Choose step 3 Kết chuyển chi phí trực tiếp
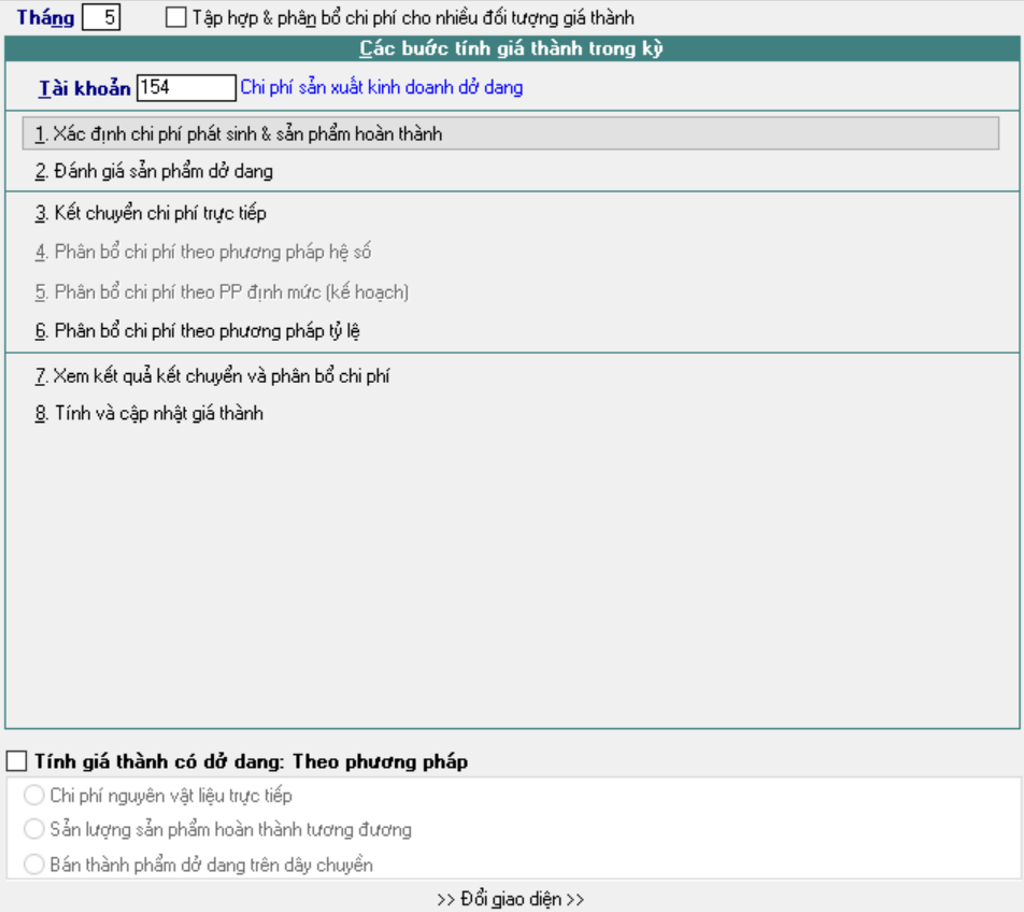This screenshot has width=1024, height=912. point(151,213)
